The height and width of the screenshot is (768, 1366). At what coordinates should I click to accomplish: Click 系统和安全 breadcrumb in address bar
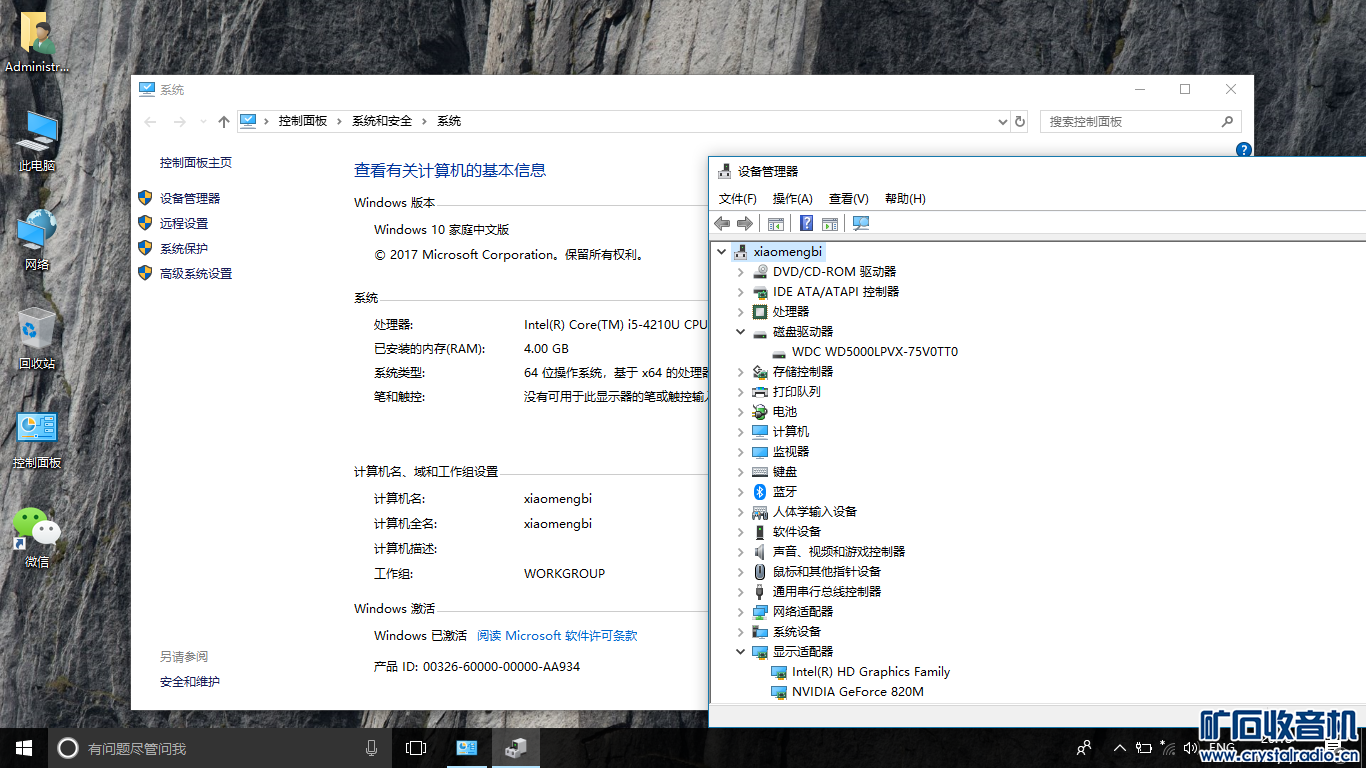pos(382,121)
